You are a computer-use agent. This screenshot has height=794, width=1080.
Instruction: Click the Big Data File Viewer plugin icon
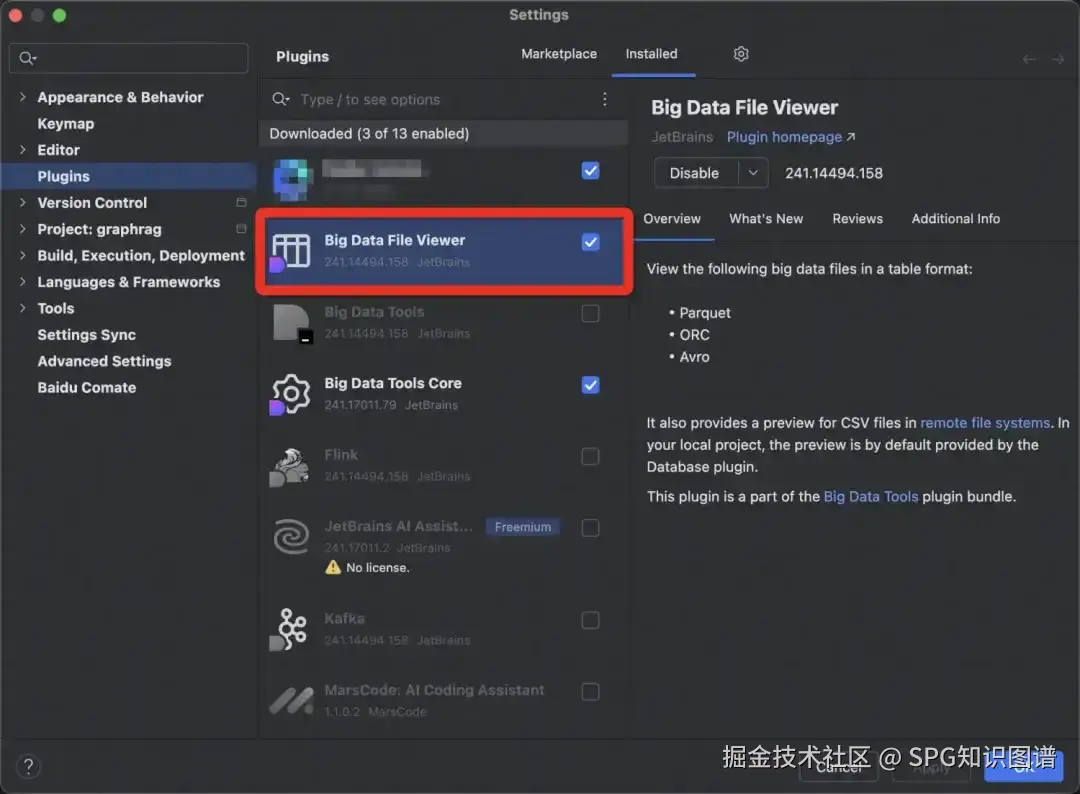tap(290, 251)
